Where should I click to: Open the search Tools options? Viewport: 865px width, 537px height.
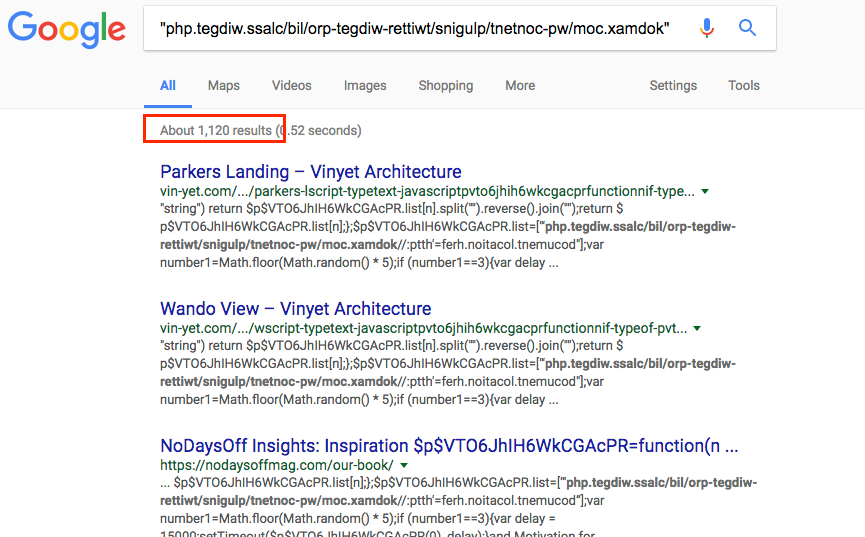pos(744,86)
